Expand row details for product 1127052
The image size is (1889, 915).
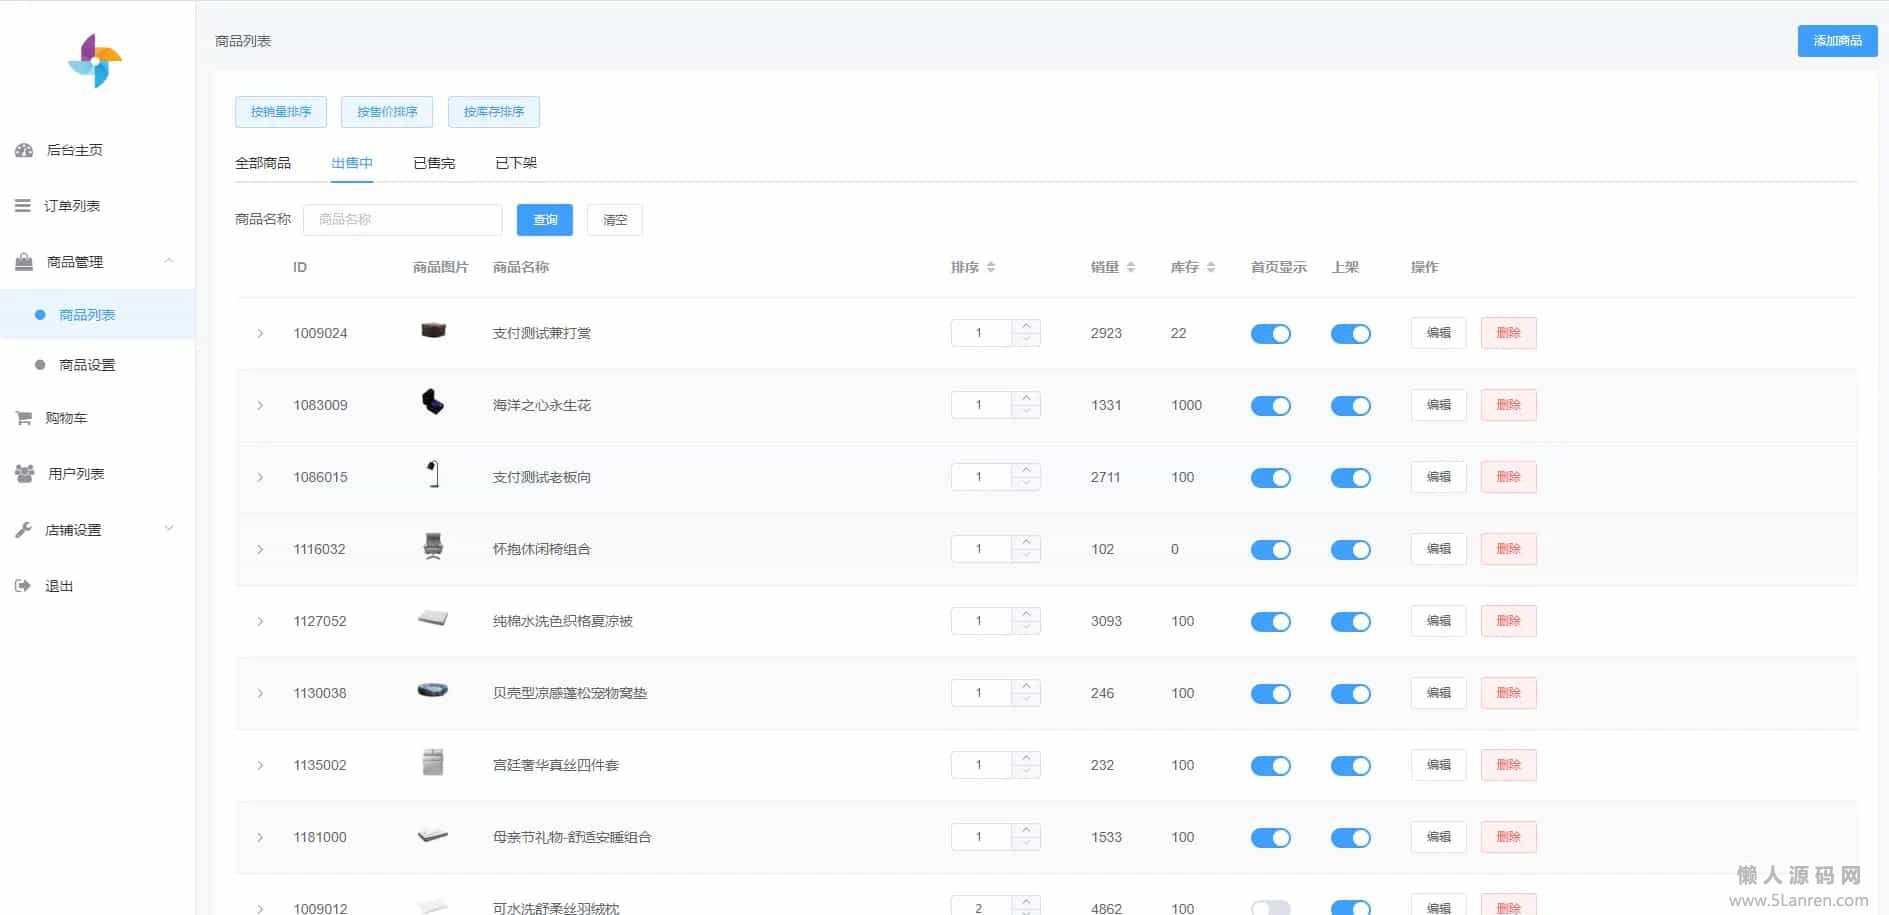pyautogui.click(x=260, y=621)
